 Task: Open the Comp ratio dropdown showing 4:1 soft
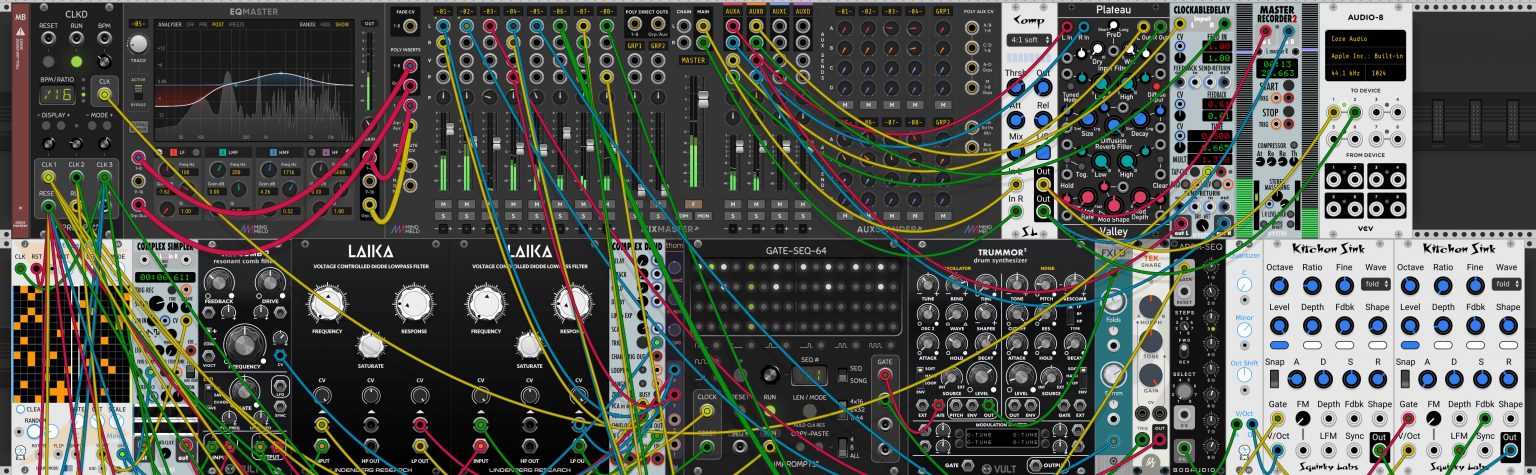coord(1031,40)
